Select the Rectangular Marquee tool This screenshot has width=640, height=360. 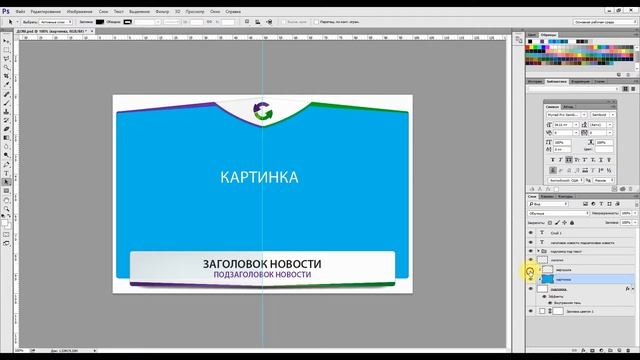point(7,50)
